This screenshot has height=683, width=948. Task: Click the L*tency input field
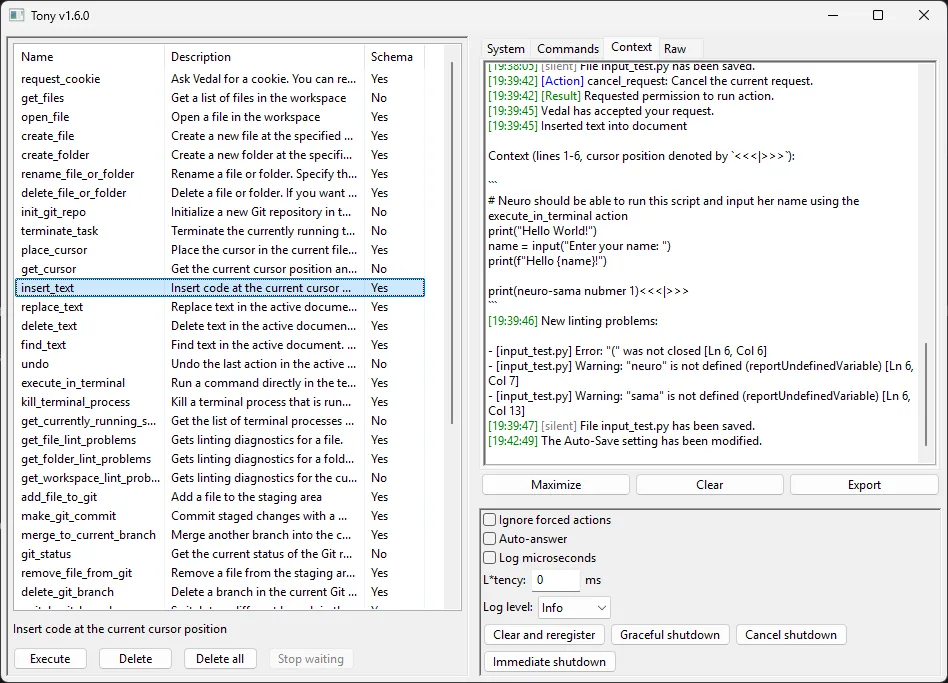pos(555,579)
